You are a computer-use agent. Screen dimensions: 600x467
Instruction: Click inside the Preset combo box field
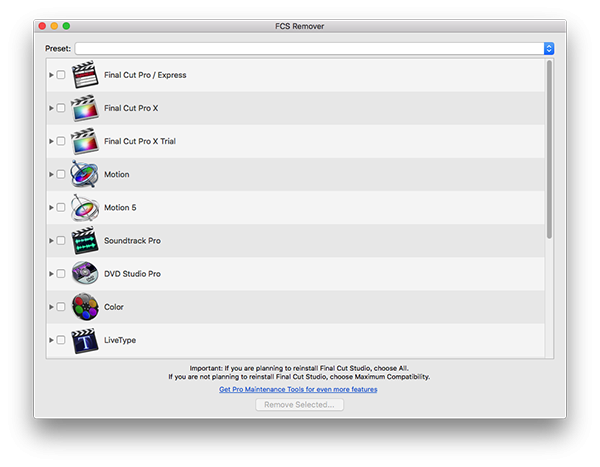click(309, 49)
